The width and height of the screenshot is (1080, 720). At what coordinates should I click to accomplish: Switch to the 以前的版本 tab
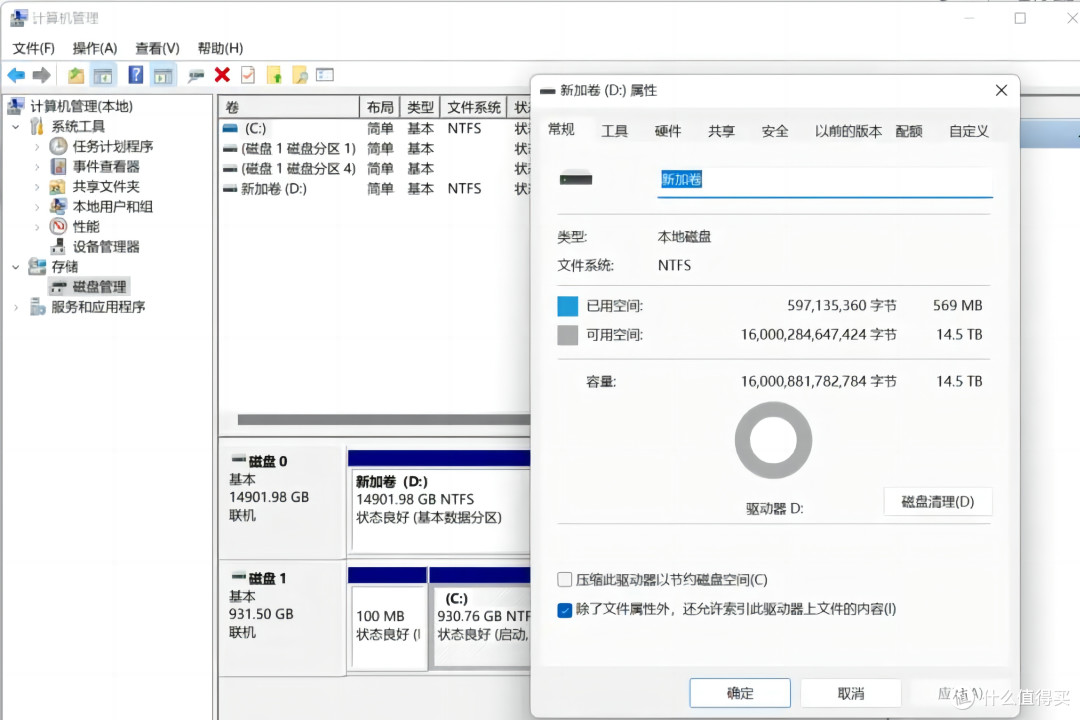pyautogui.click(x=849, y=131)
